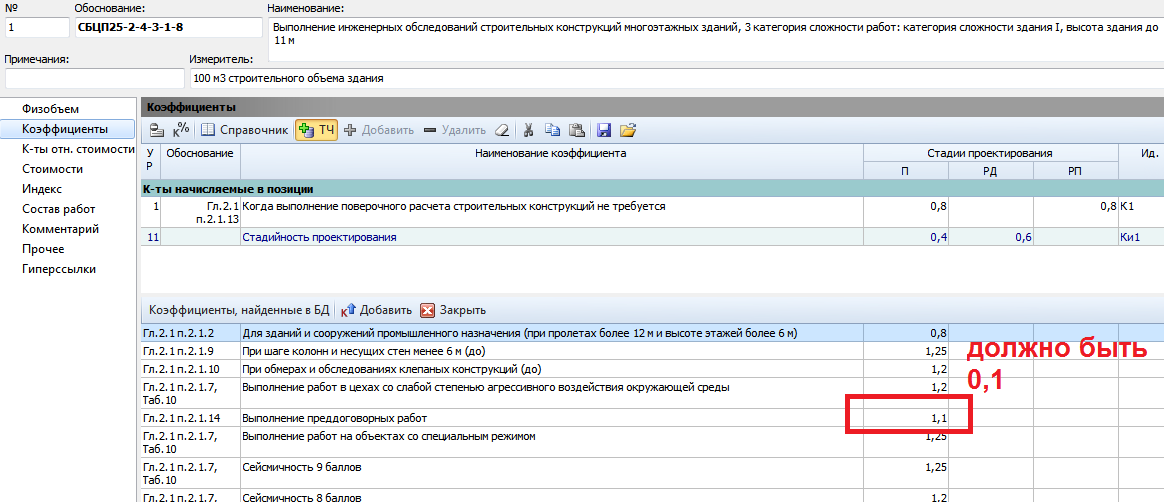Click the open folder icon
Image resolution: width=1164 pixels, height=502 pixels.
629,130
